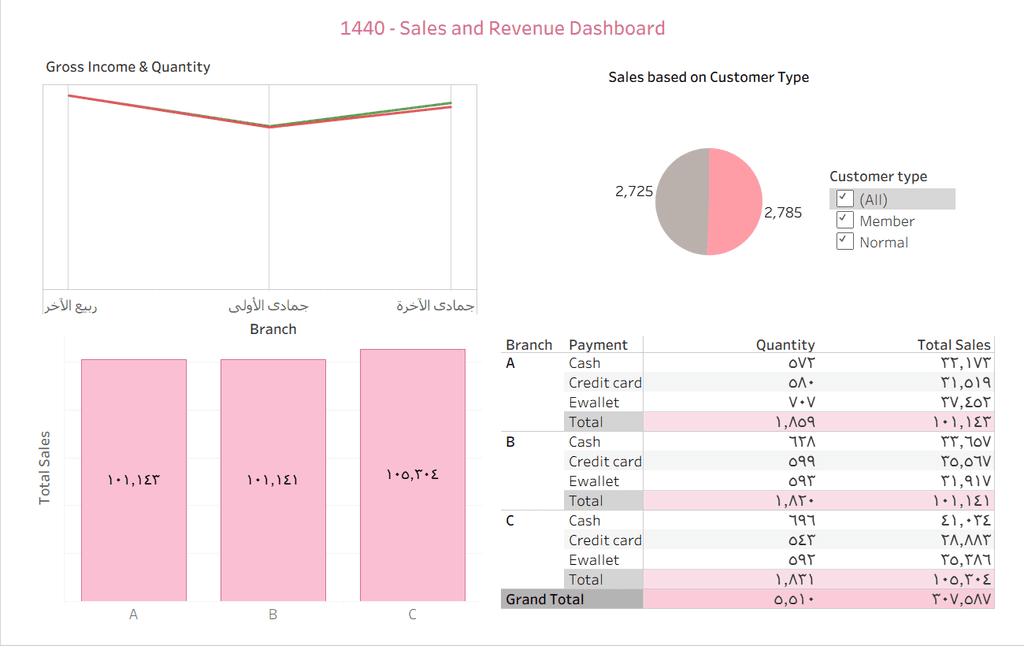
Task: Toggle the (All) customer type checkbox
Action: pyautogui.click(x=845, y=199)
